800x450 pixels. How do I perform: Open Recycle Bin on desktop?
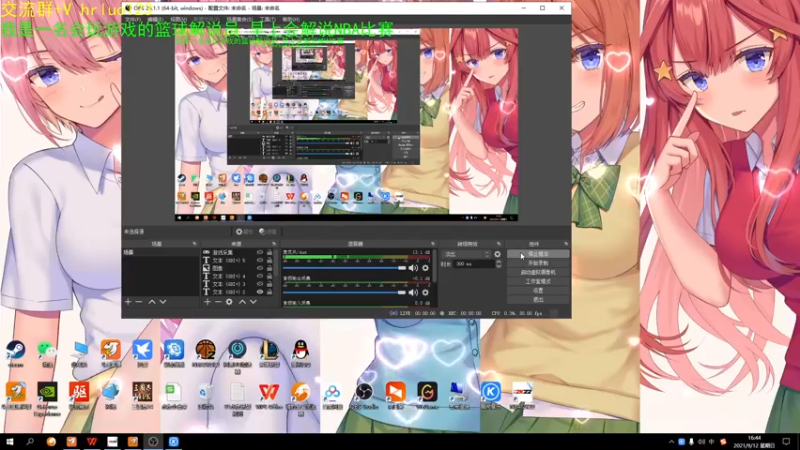(205, 396)
